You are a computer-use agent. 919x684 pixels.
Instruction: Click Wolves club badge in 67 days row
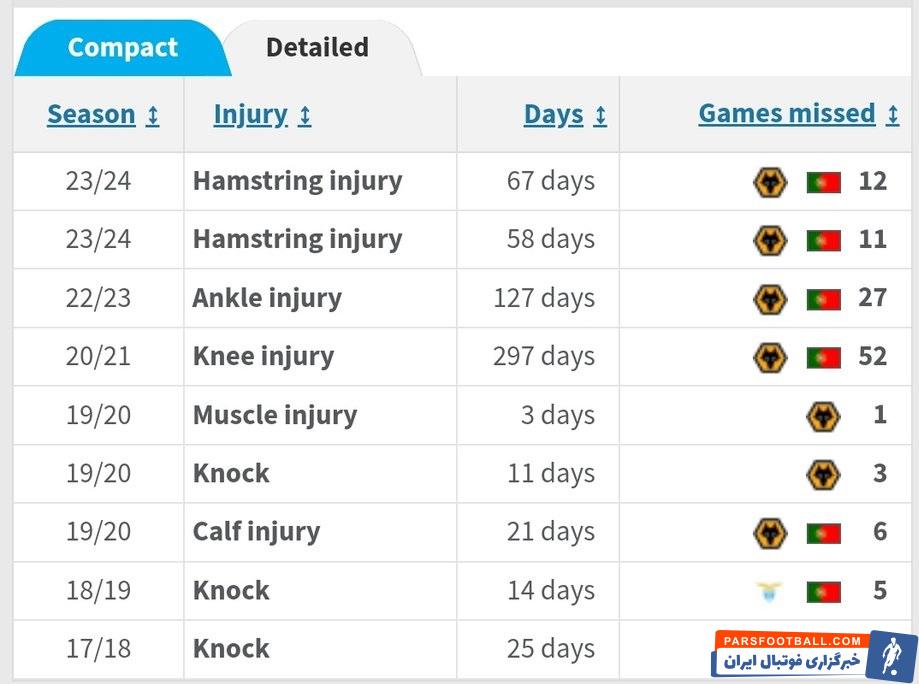pyautogui.click(x=769, y=182)
